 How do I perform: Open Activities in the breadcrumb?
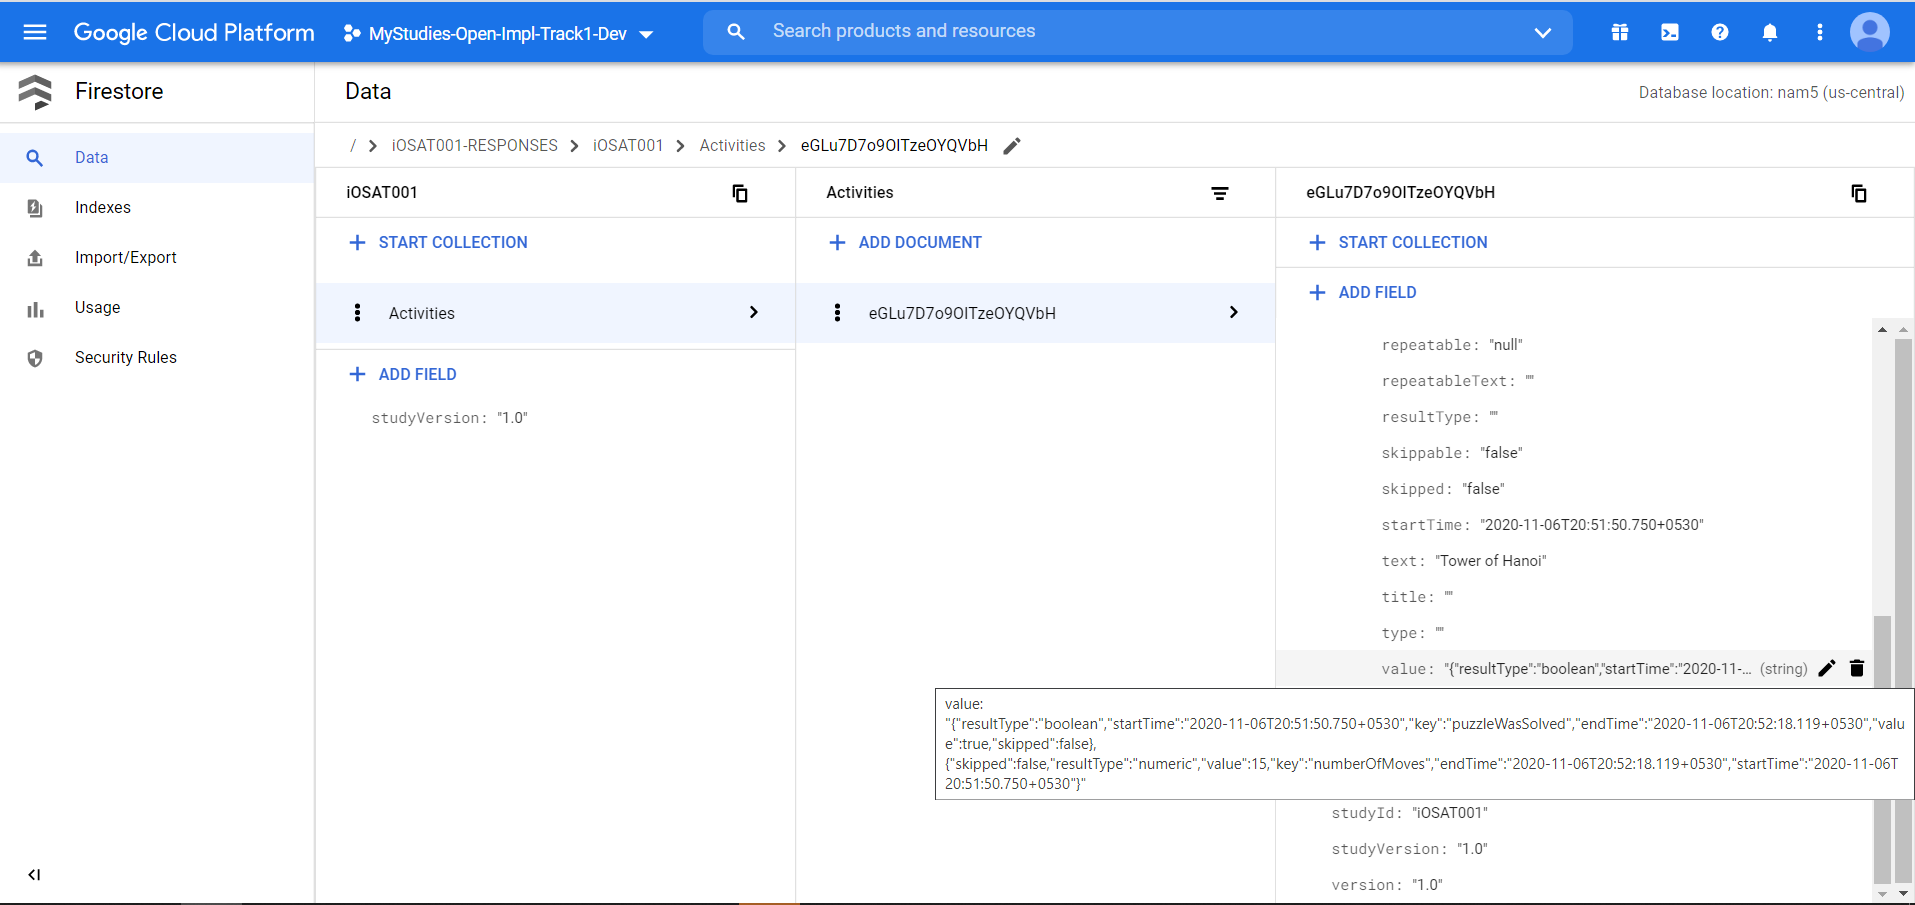732,146
